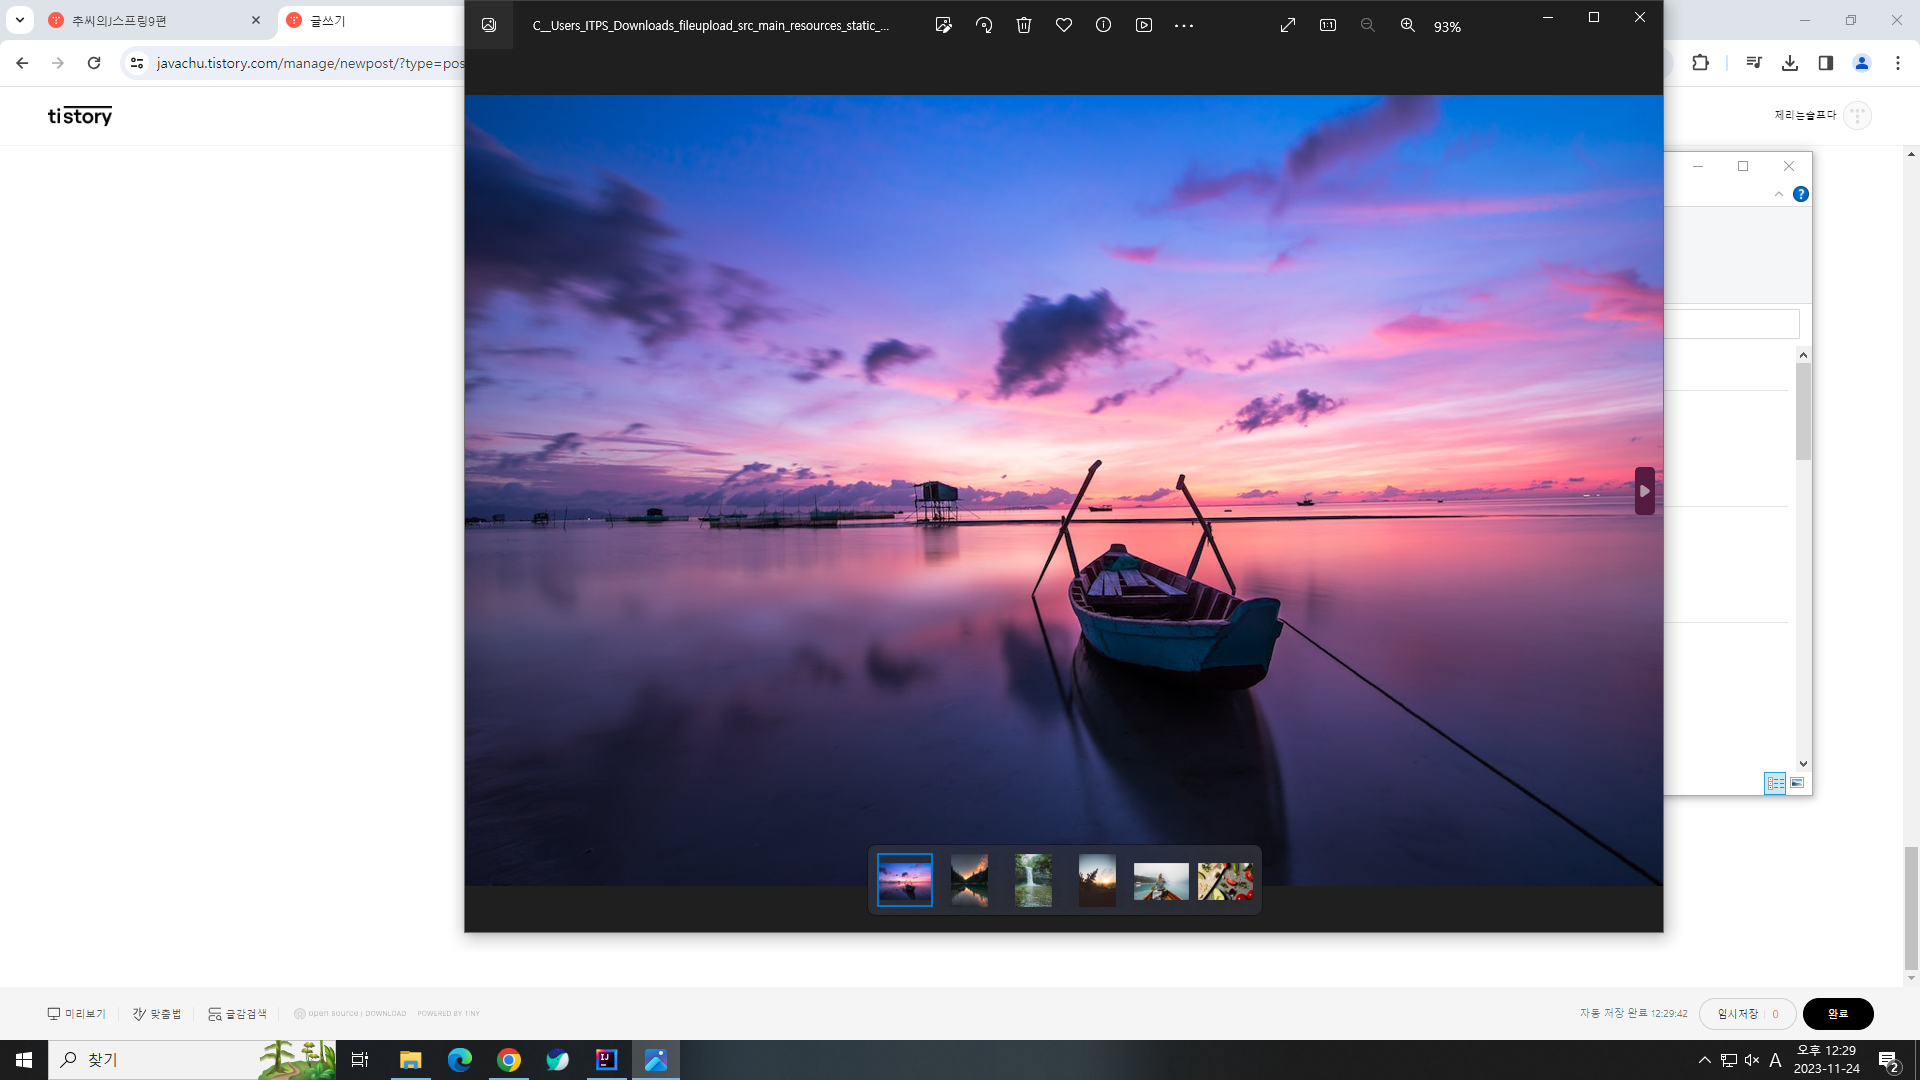Select the waterfall thumbnail in the filmstrip
Image resolution: width=1920 pixels, height=1080 pixels.
coord(1033,880)
